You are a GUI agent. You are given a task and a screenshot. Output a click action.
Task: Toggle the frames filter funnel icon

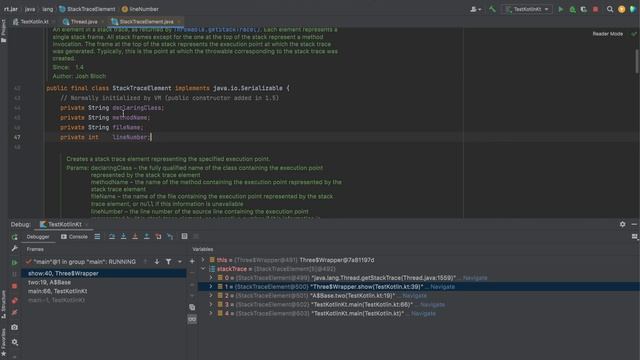pos(168,262)
